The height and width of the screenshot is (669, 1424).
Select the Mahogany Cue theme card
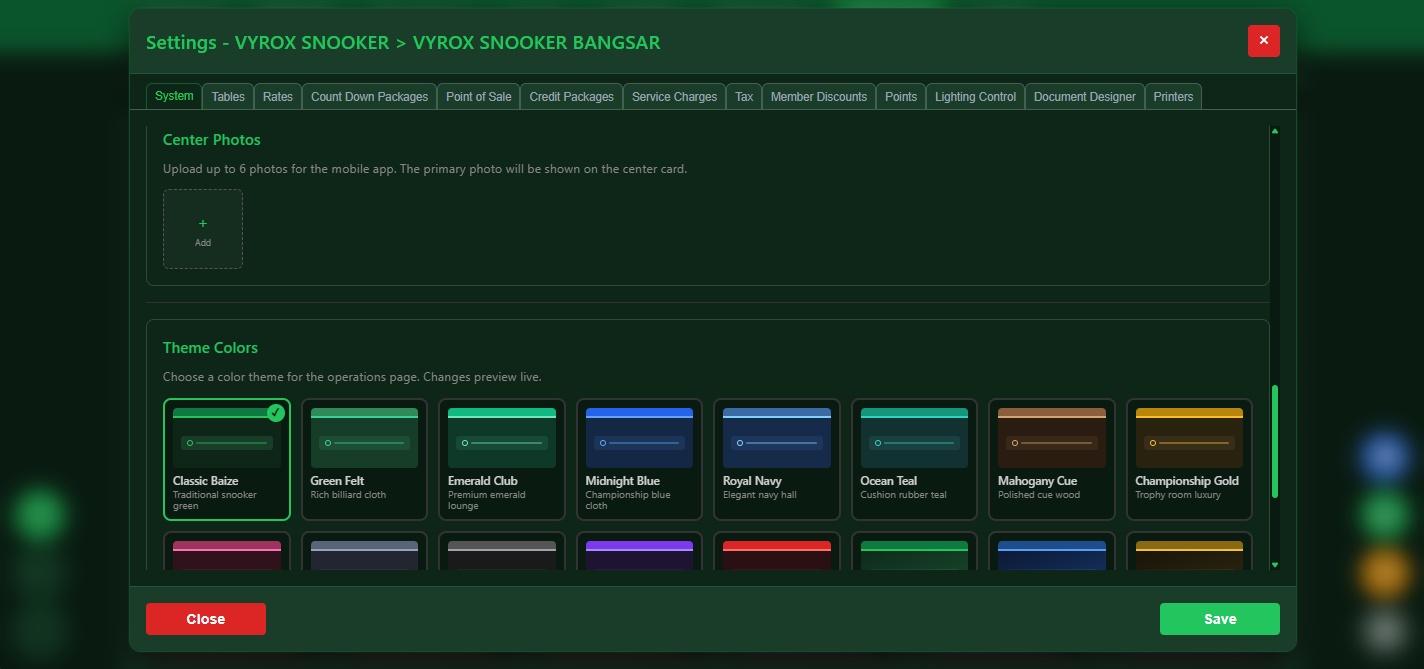(x=1051, y=460)
